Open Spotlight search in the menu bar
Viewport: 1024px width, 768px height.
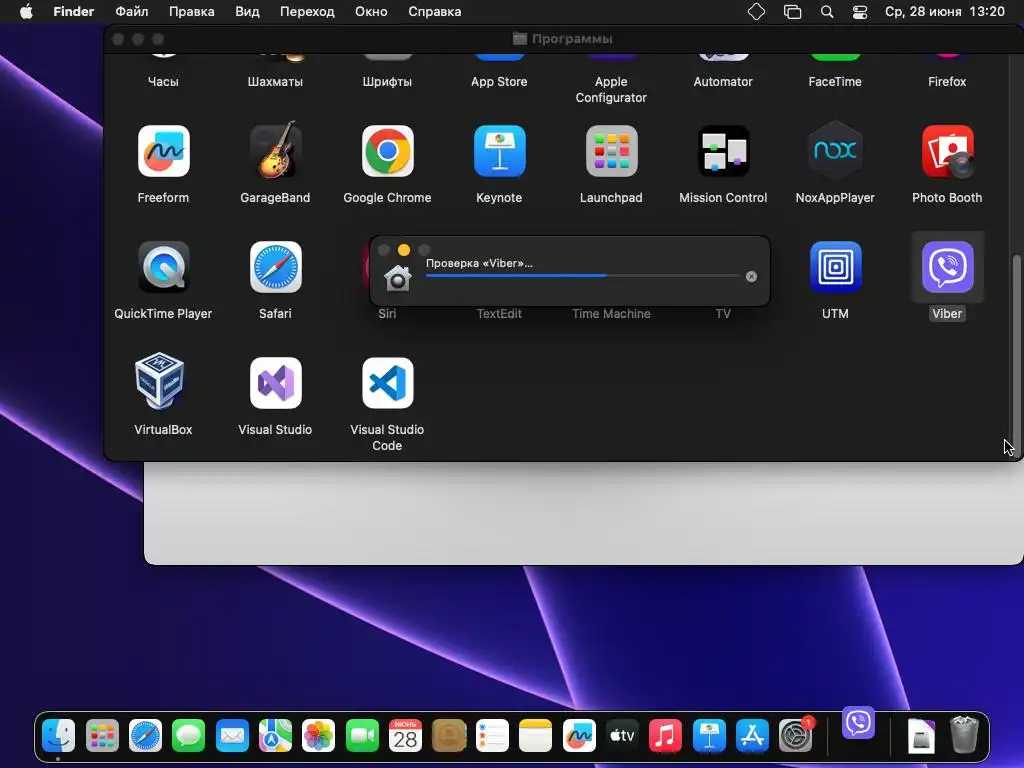pos(827,12)
